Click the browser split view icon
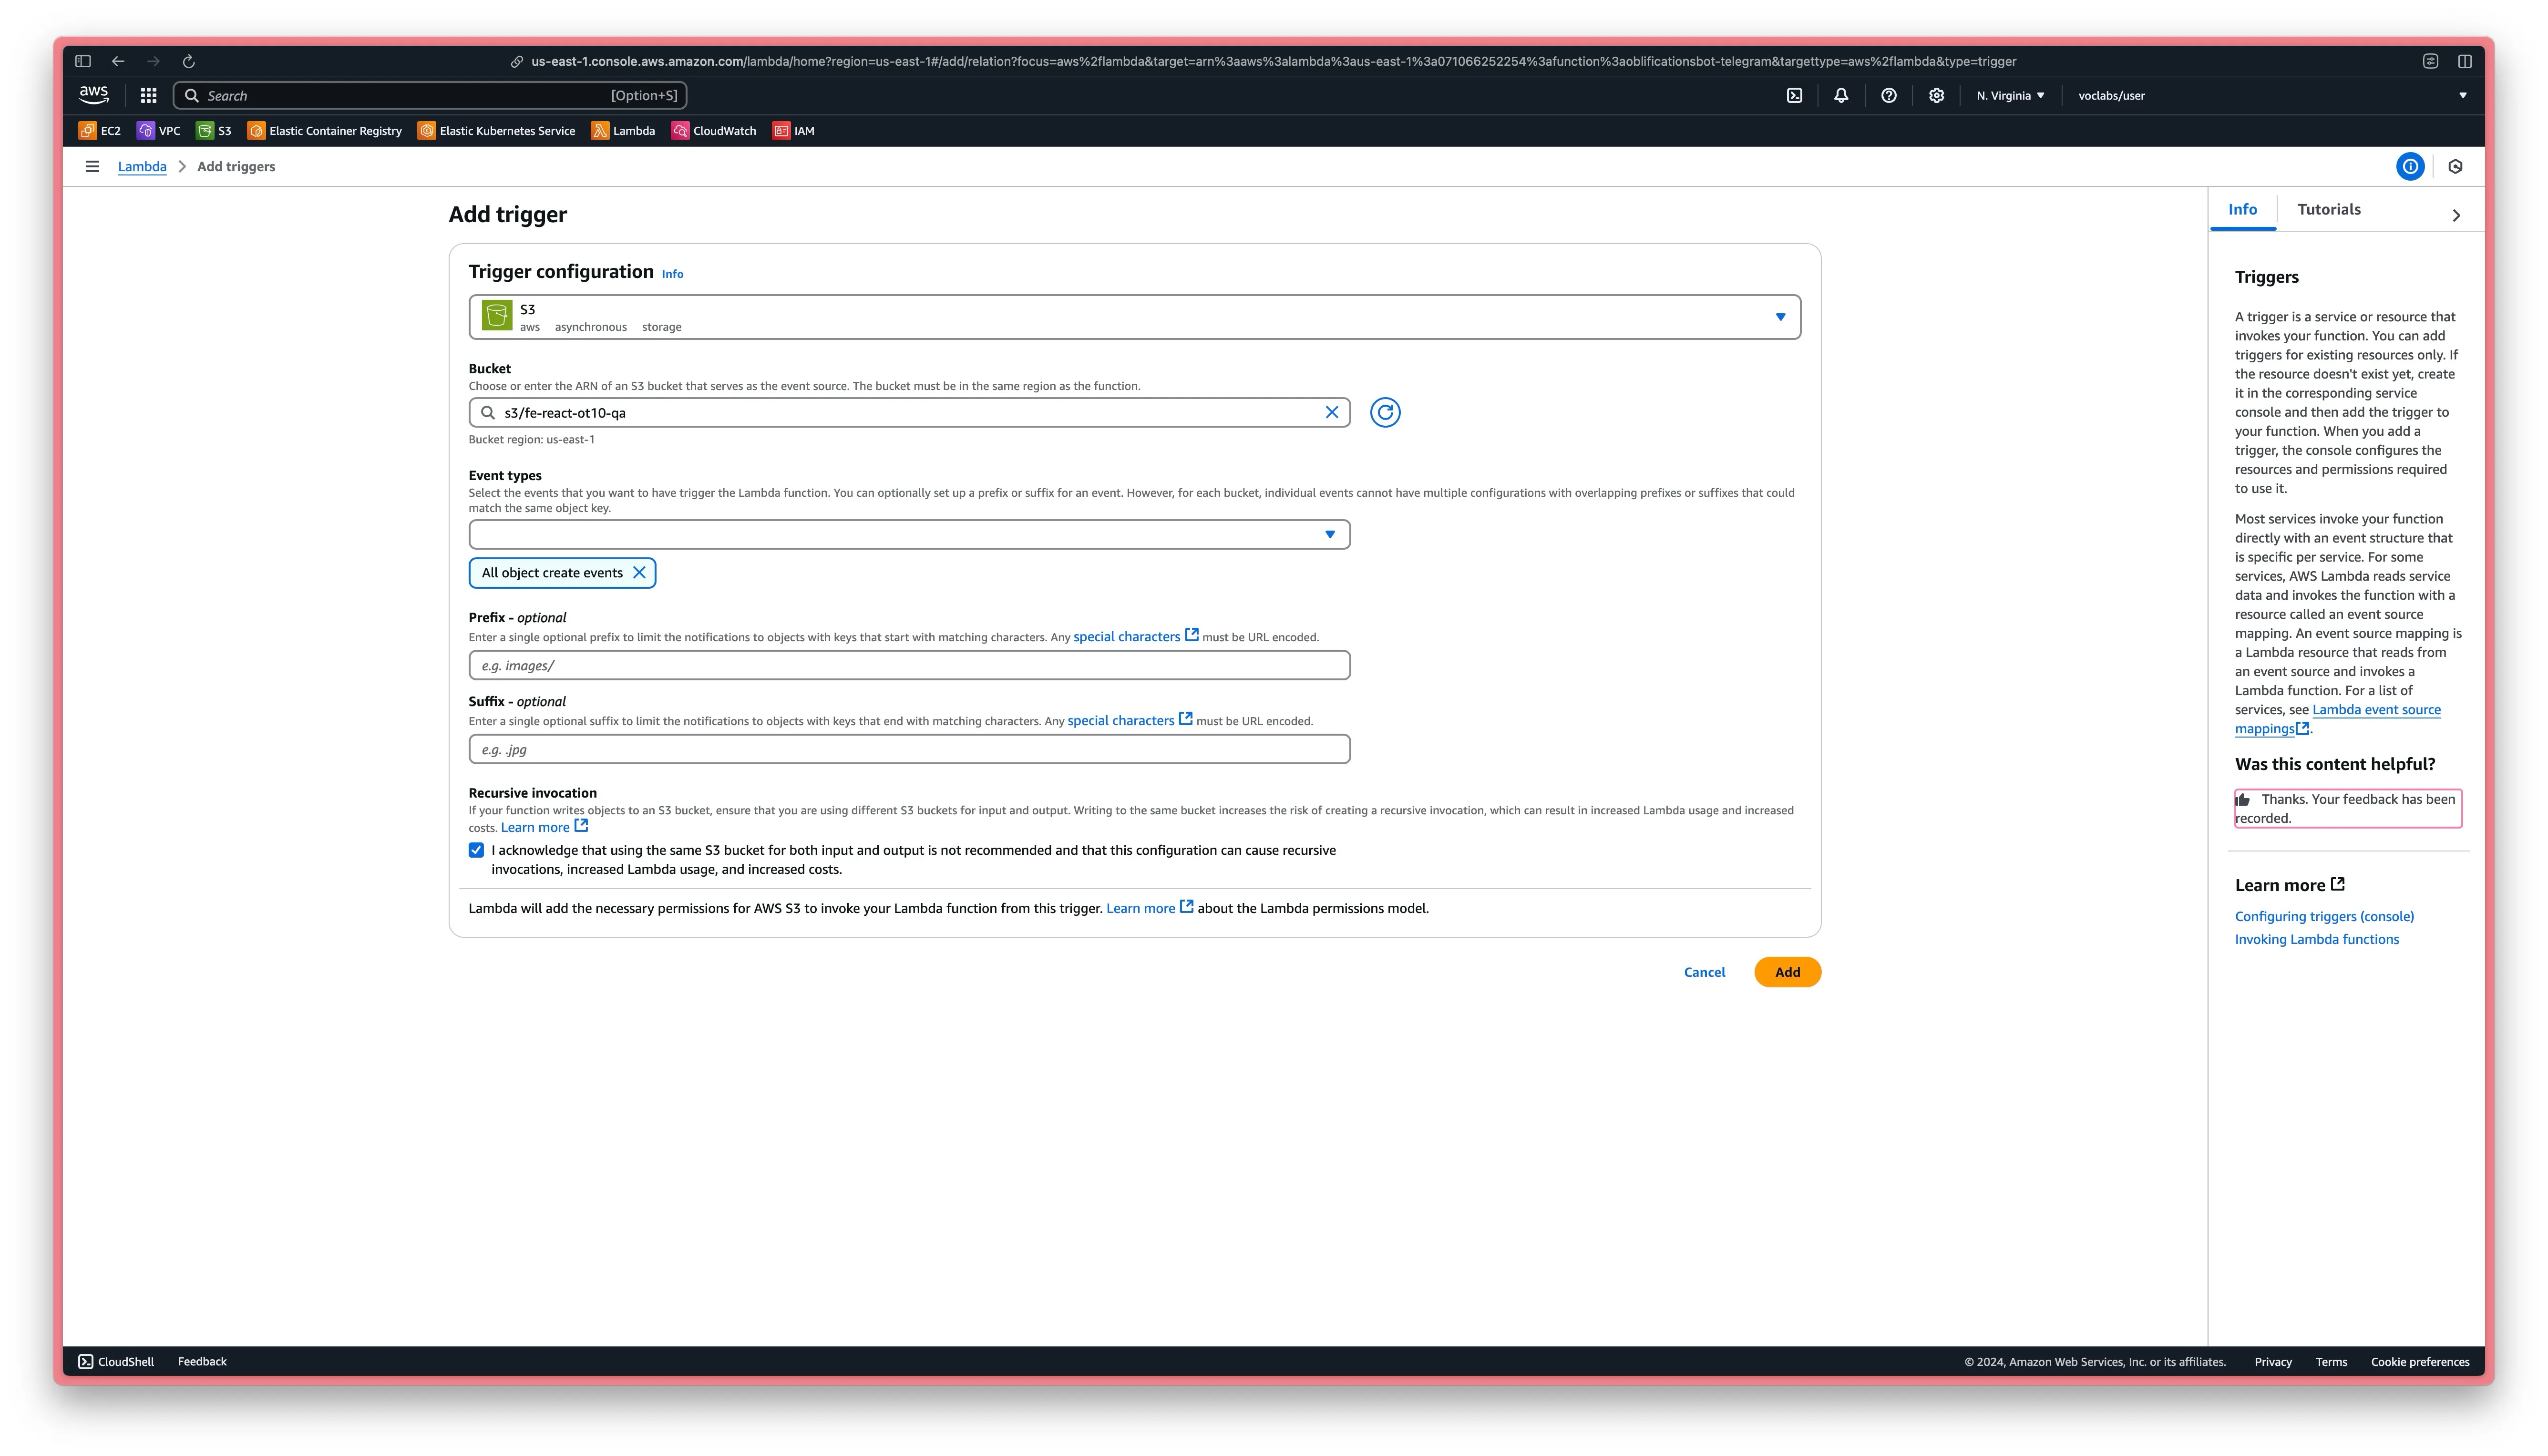The width and height of the screenshot is (2548, 1456). point(2464,61)
